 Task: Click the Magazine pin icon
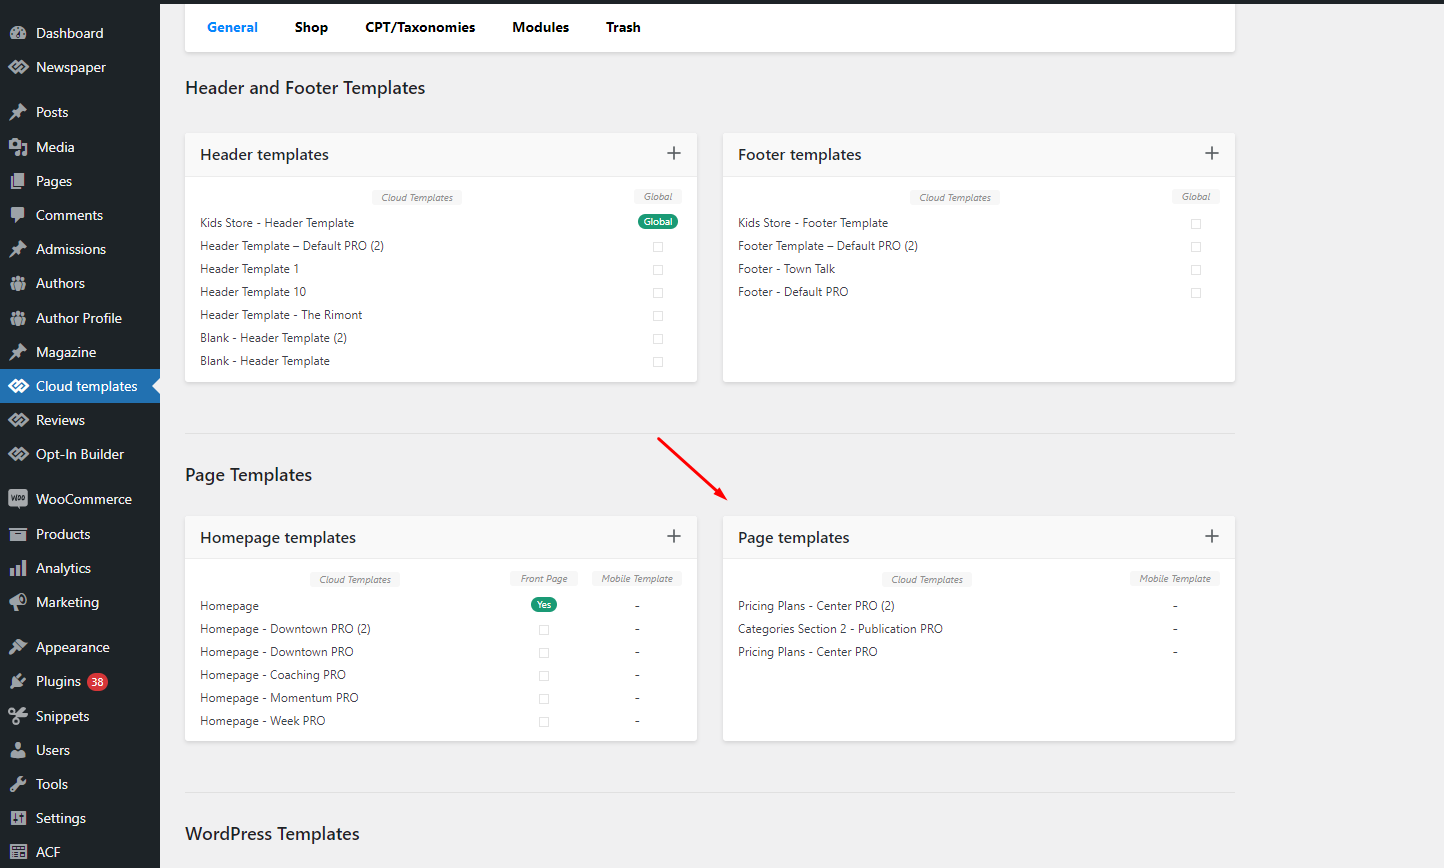tap(18, 352)
